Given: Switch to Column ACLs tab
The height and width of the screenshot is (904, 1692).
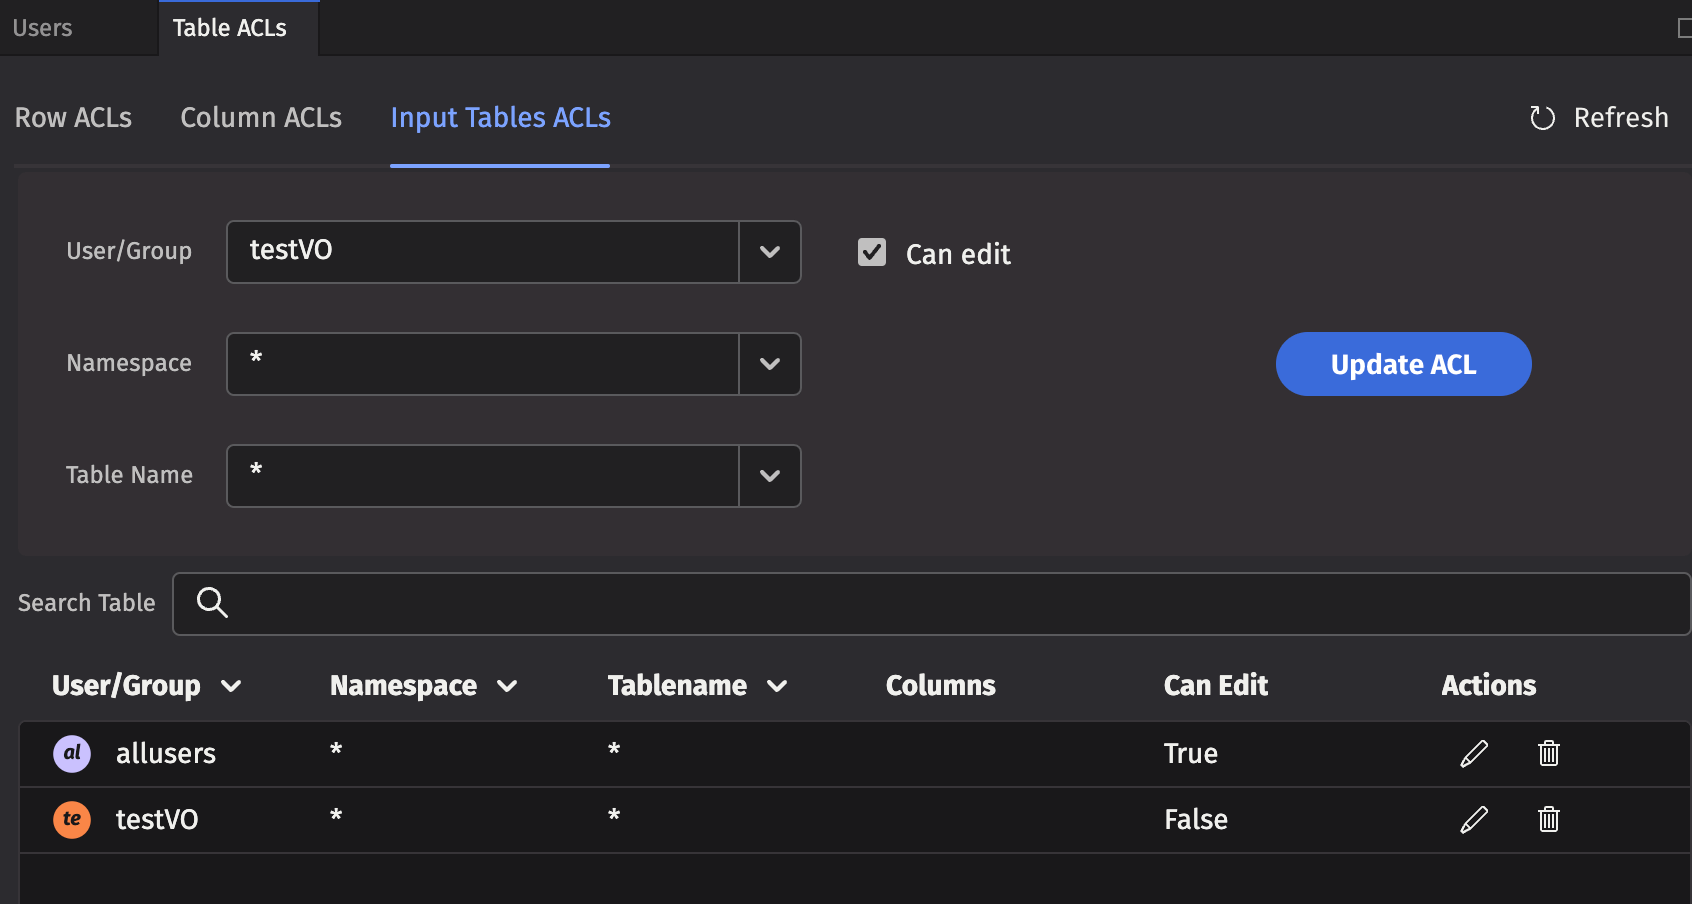Looking at the screenshot, I should 261,118.
